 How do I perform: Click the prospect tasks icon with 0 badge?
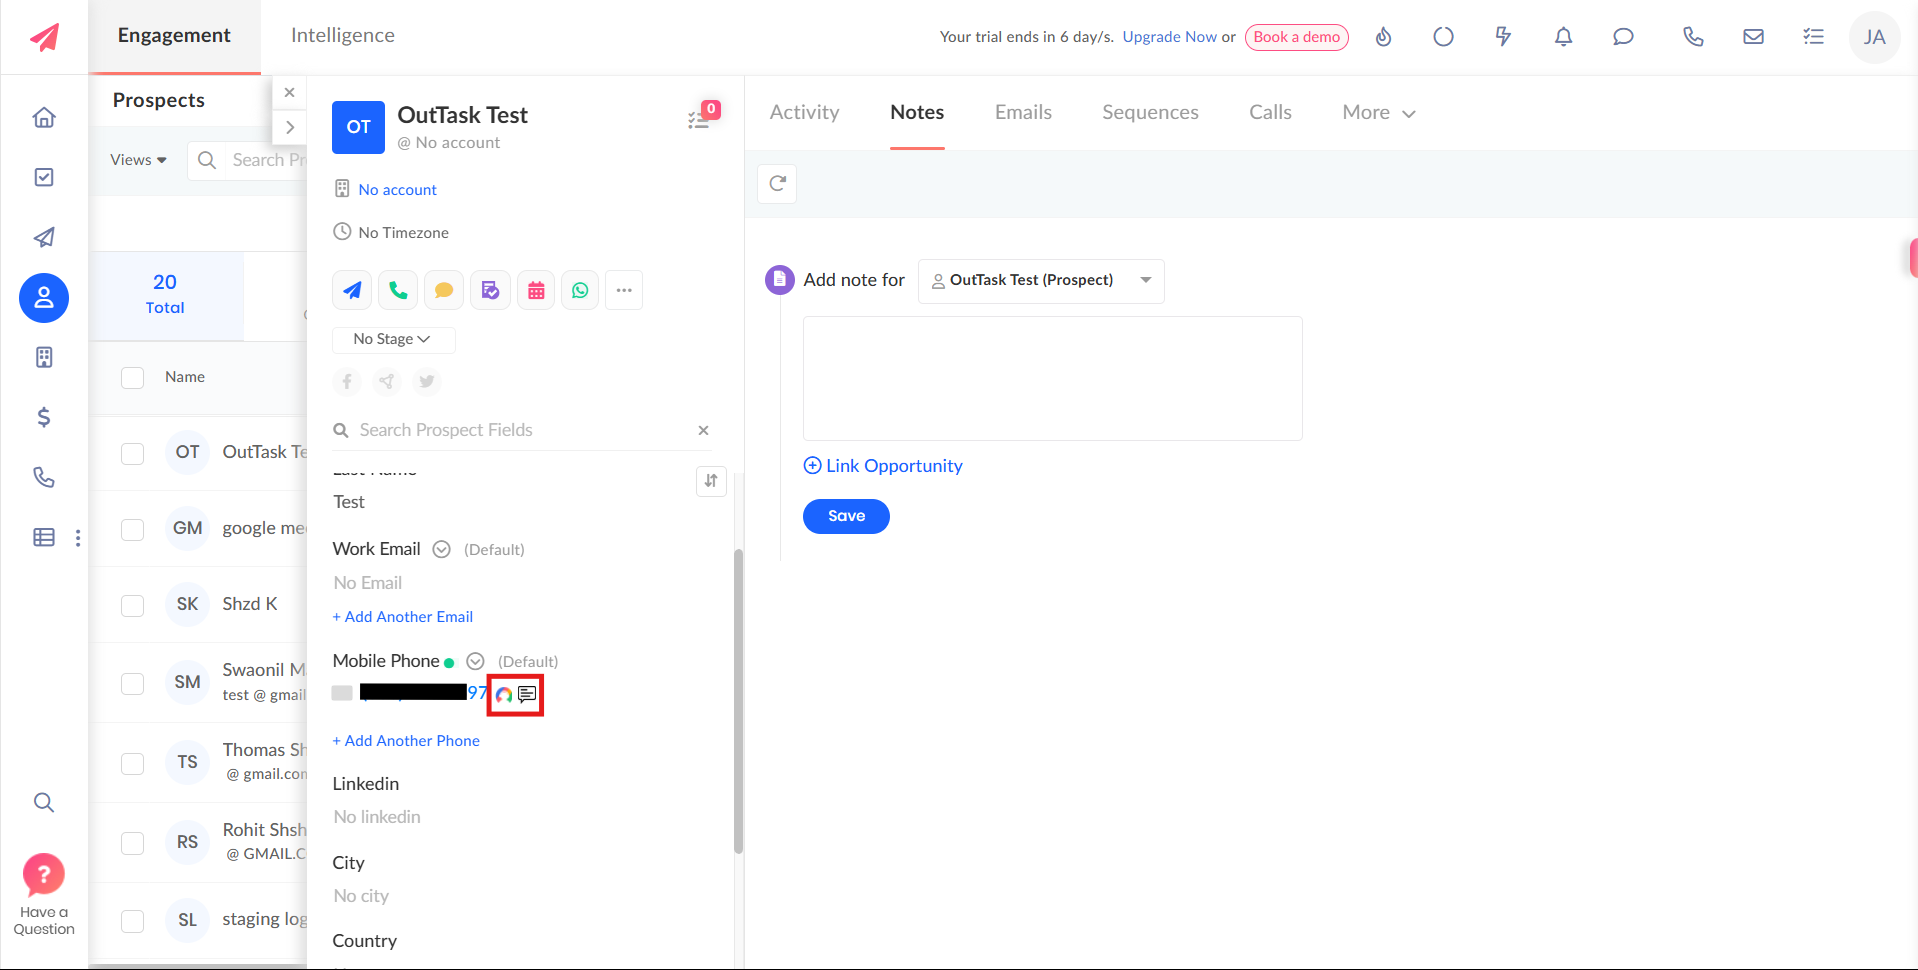point(701,118)
